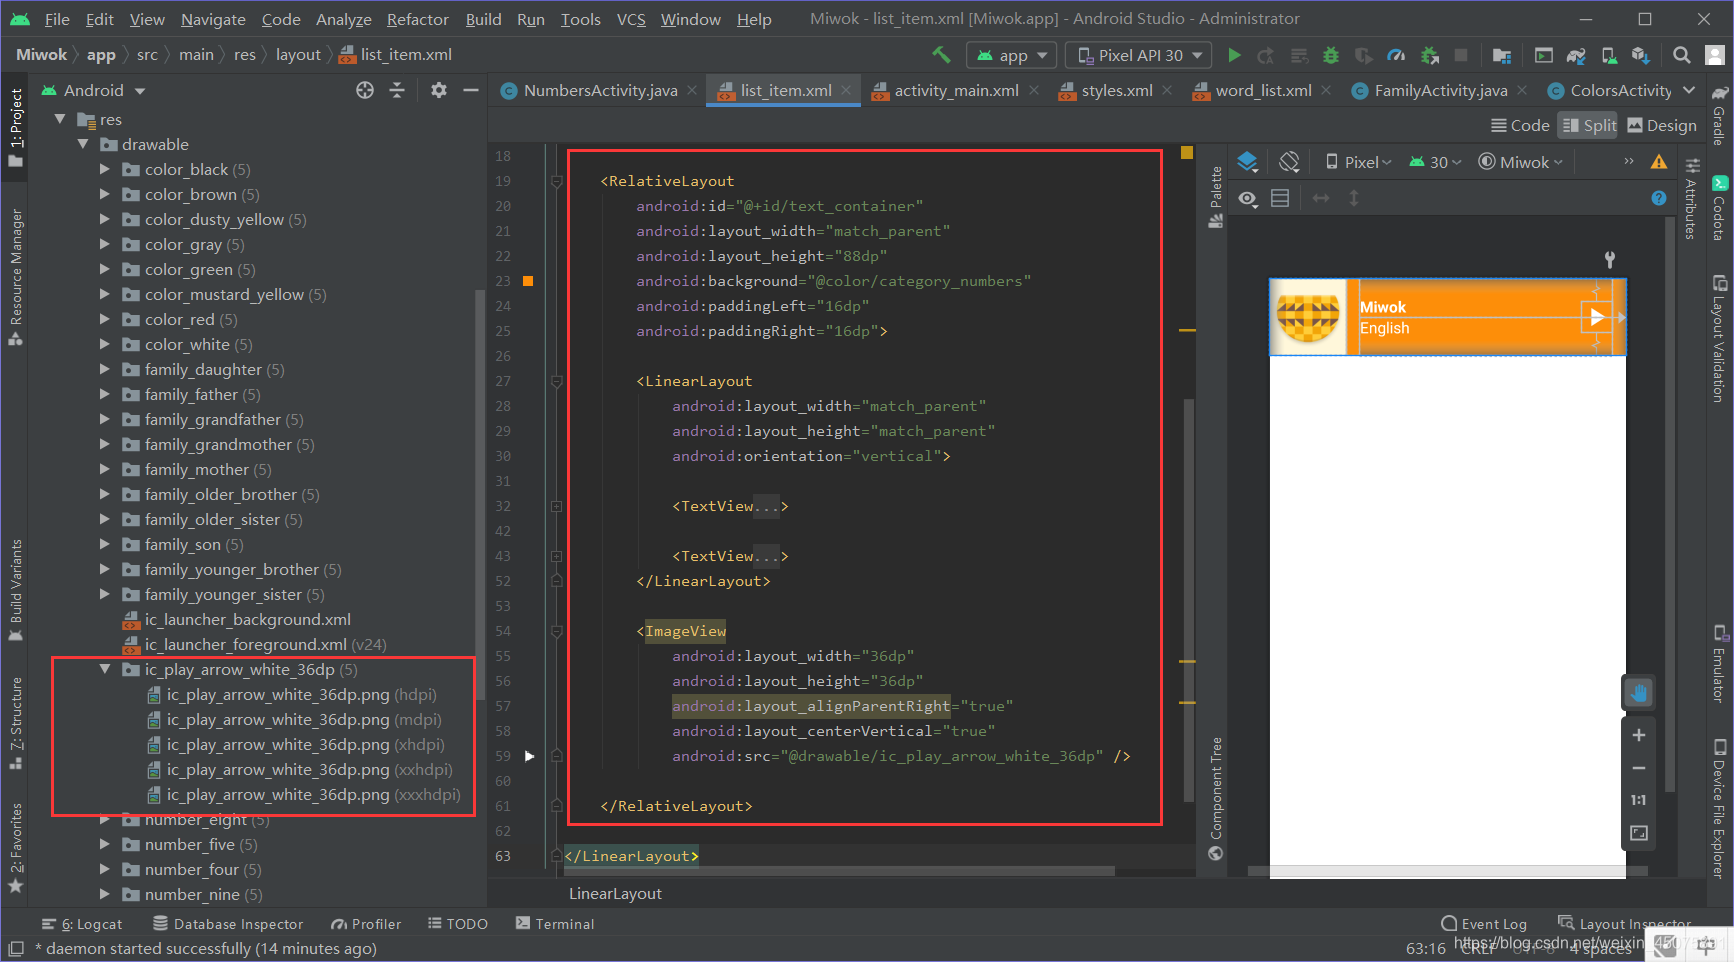Switch to activity_main.xml tab

coord(956,90)
